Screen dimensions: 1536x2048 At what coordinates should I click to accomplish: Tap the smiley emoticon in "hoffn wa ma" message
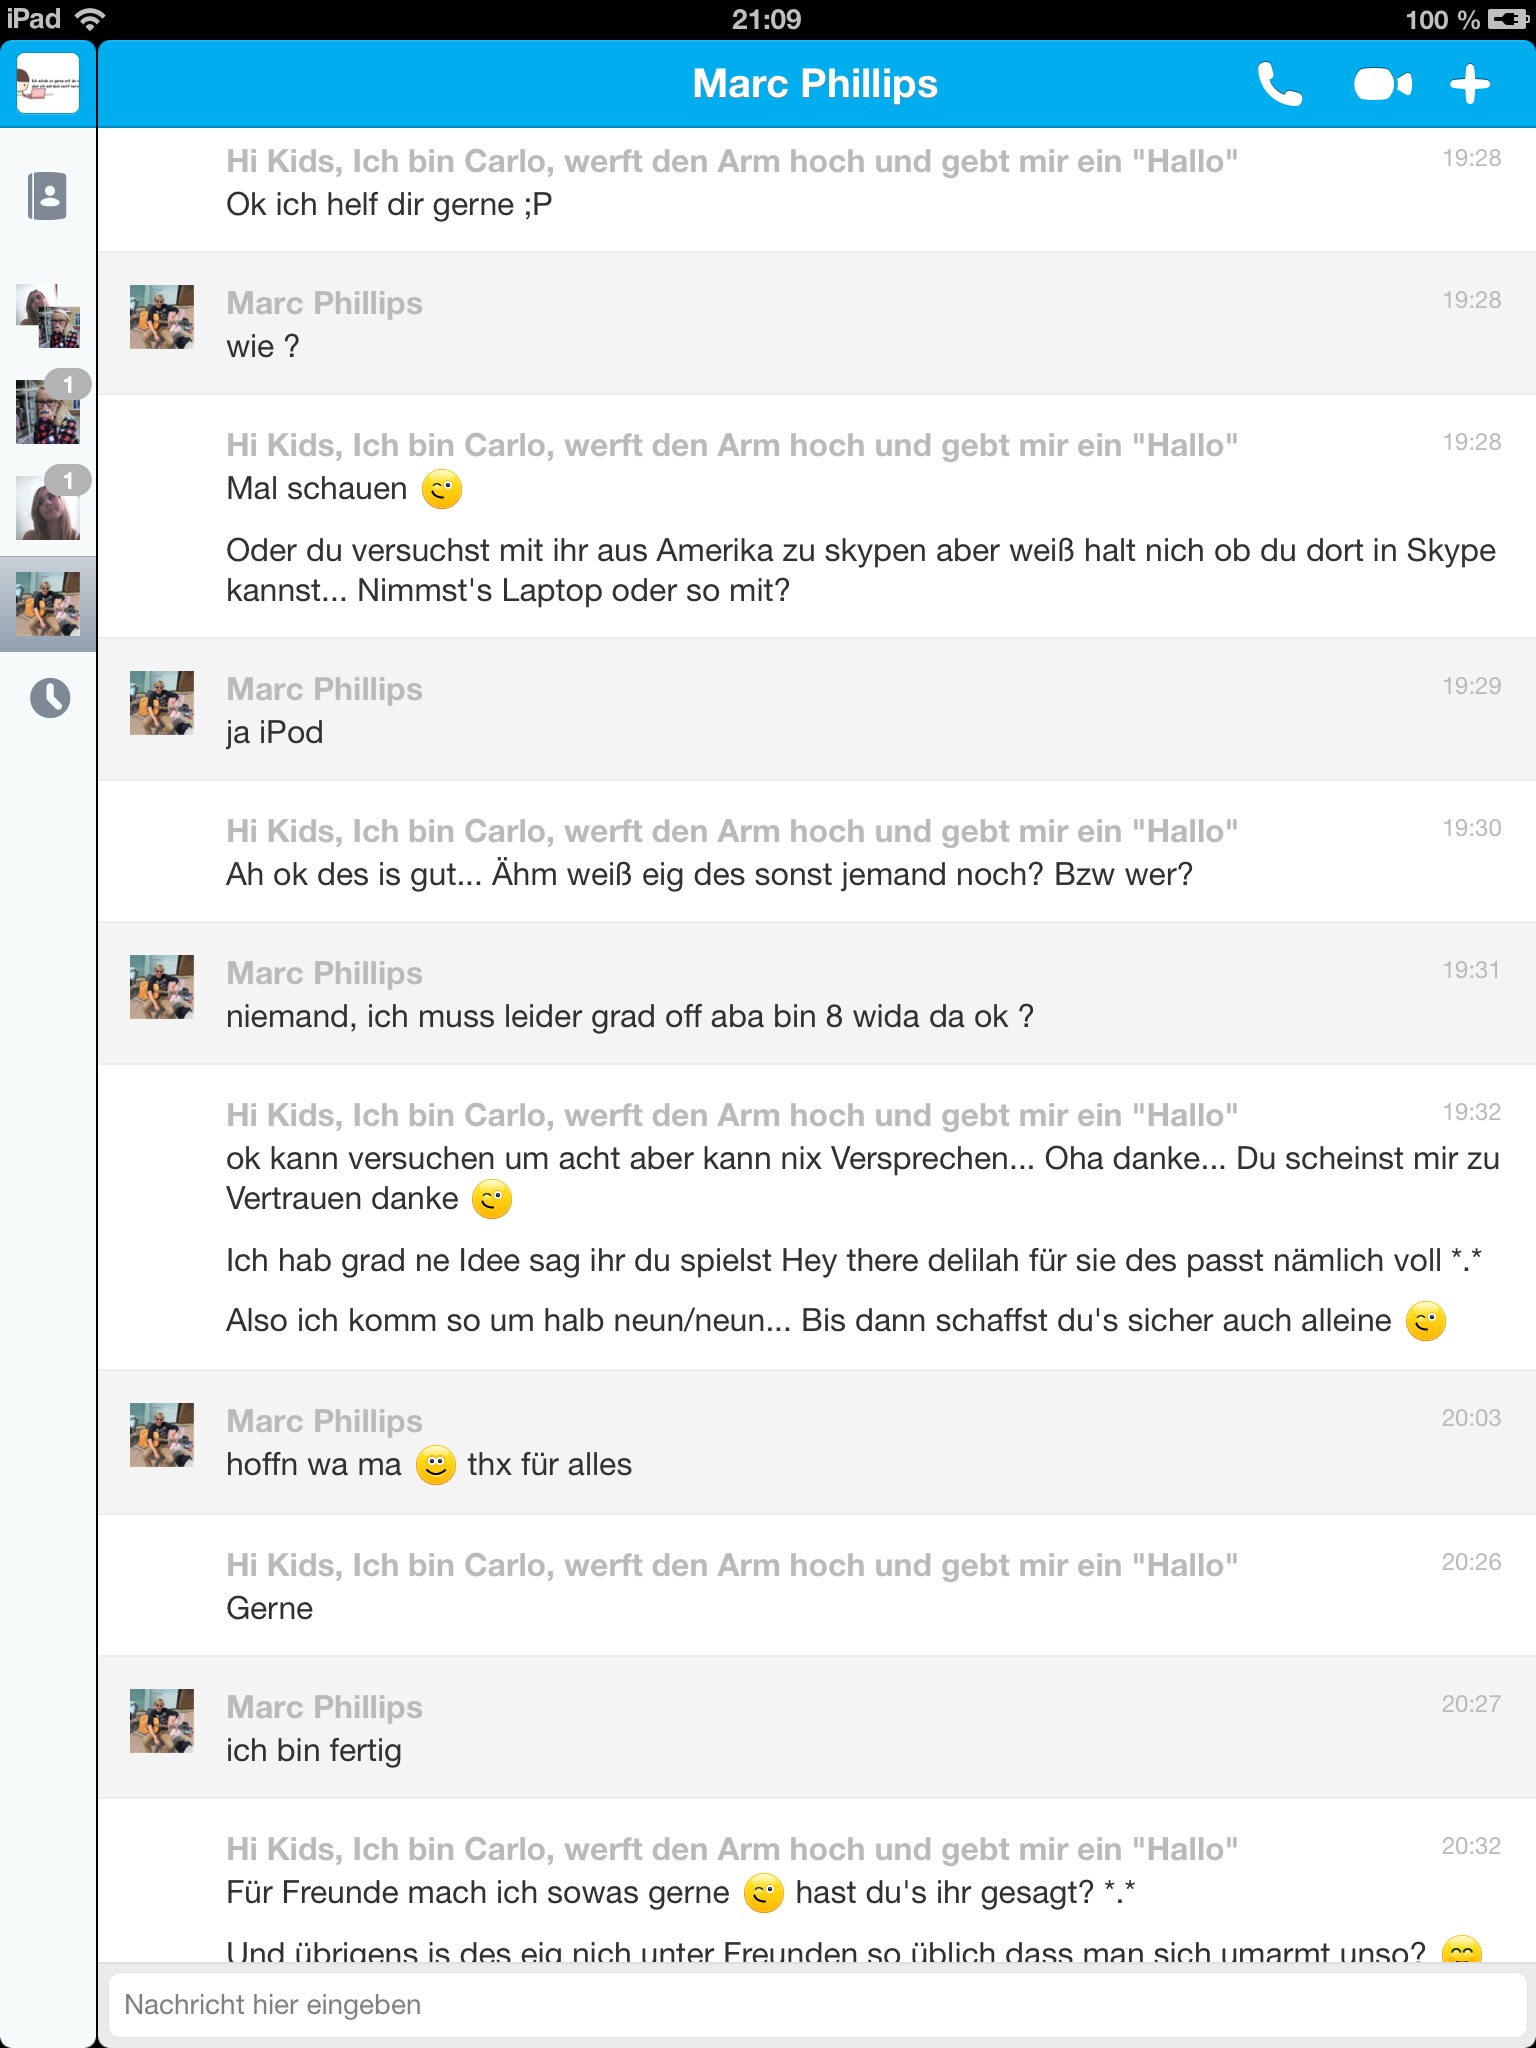pyautogui.click(x=435, y=1465)
